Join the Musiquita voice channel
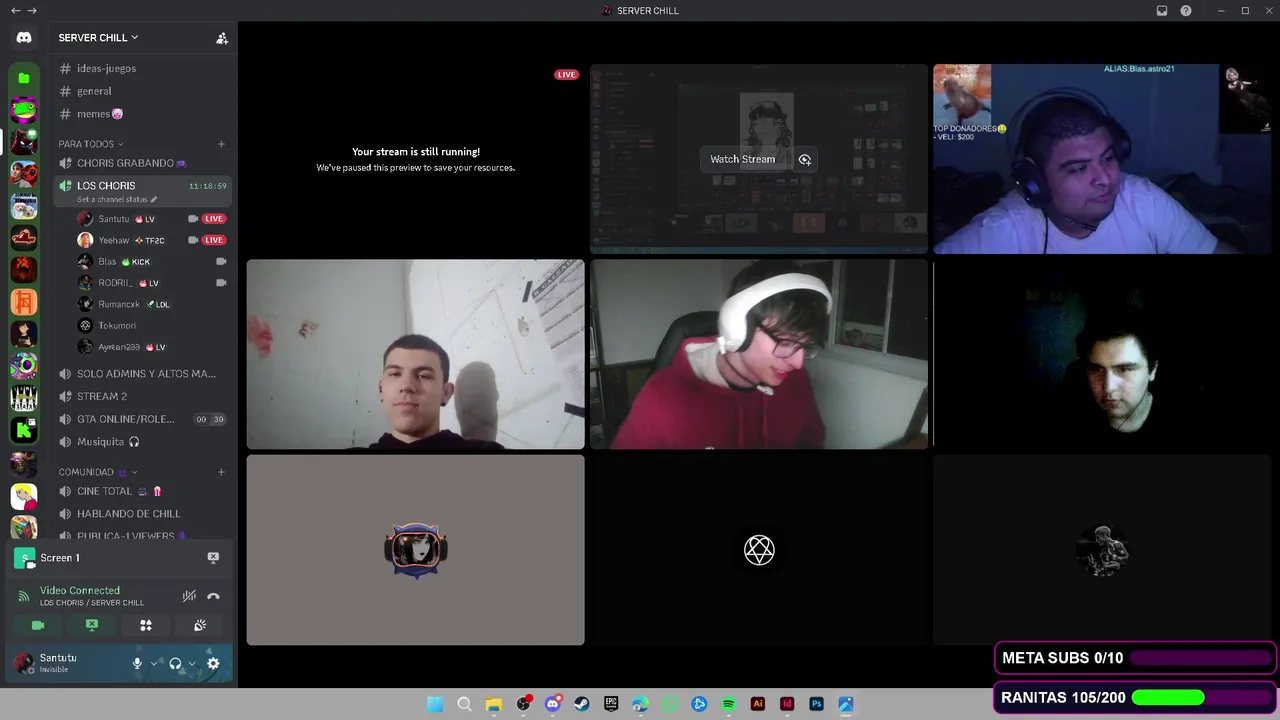1280x720 pixels. click(x=142, y=442)
